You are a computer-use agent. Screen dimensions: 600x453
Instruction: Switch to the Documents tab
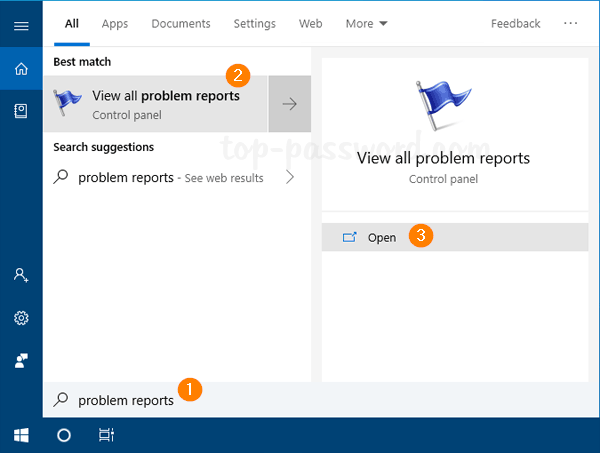point(182,23)
